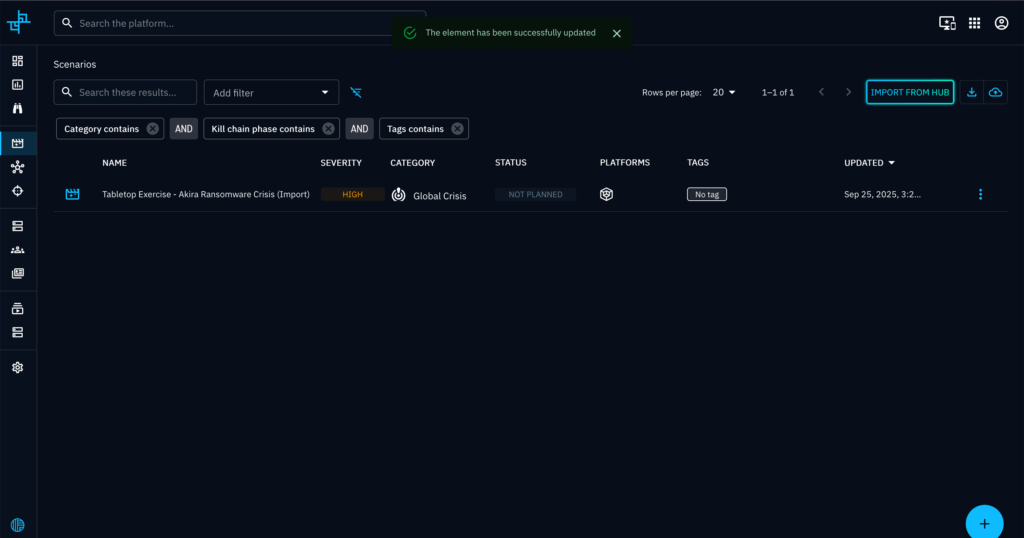Open the user profile account icon
The height and width of the screenshot is (538, 1024).
pyautogui.click(x=1001, y=23)
